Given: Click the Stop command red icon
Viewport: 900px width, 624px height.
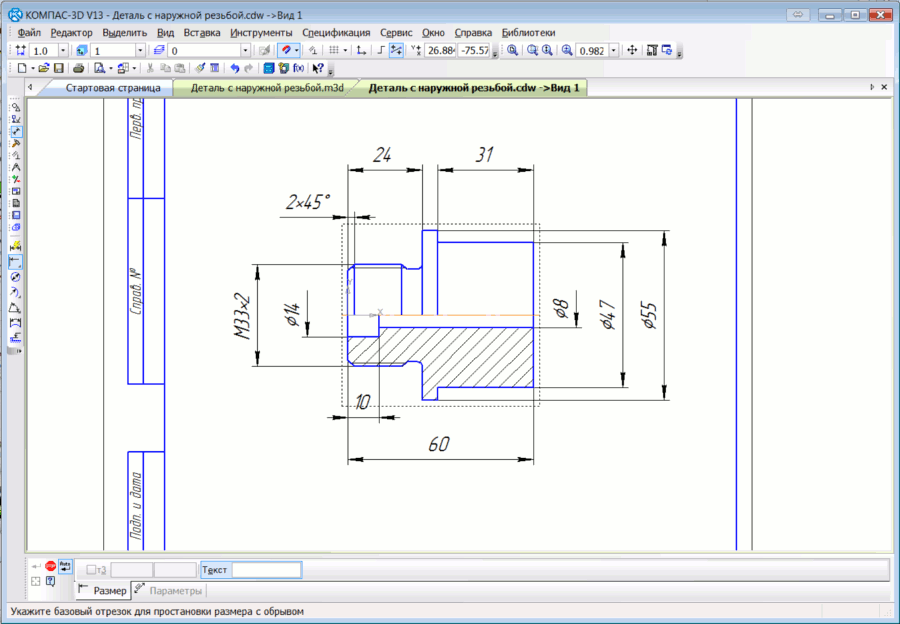Looking at the screenshot, I should tap(51, 567).
